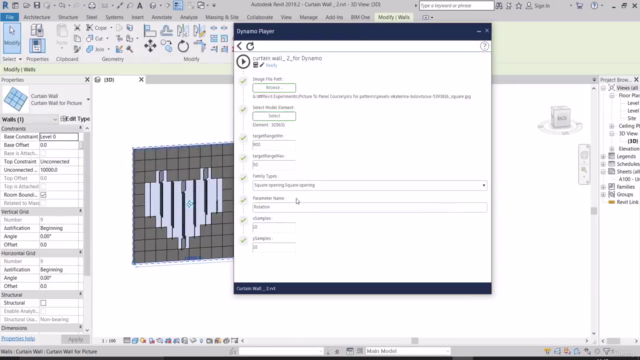Screen dimensions: 640x360
Task: Switch to the Structure ribbon tab
Action: point(68,17)
